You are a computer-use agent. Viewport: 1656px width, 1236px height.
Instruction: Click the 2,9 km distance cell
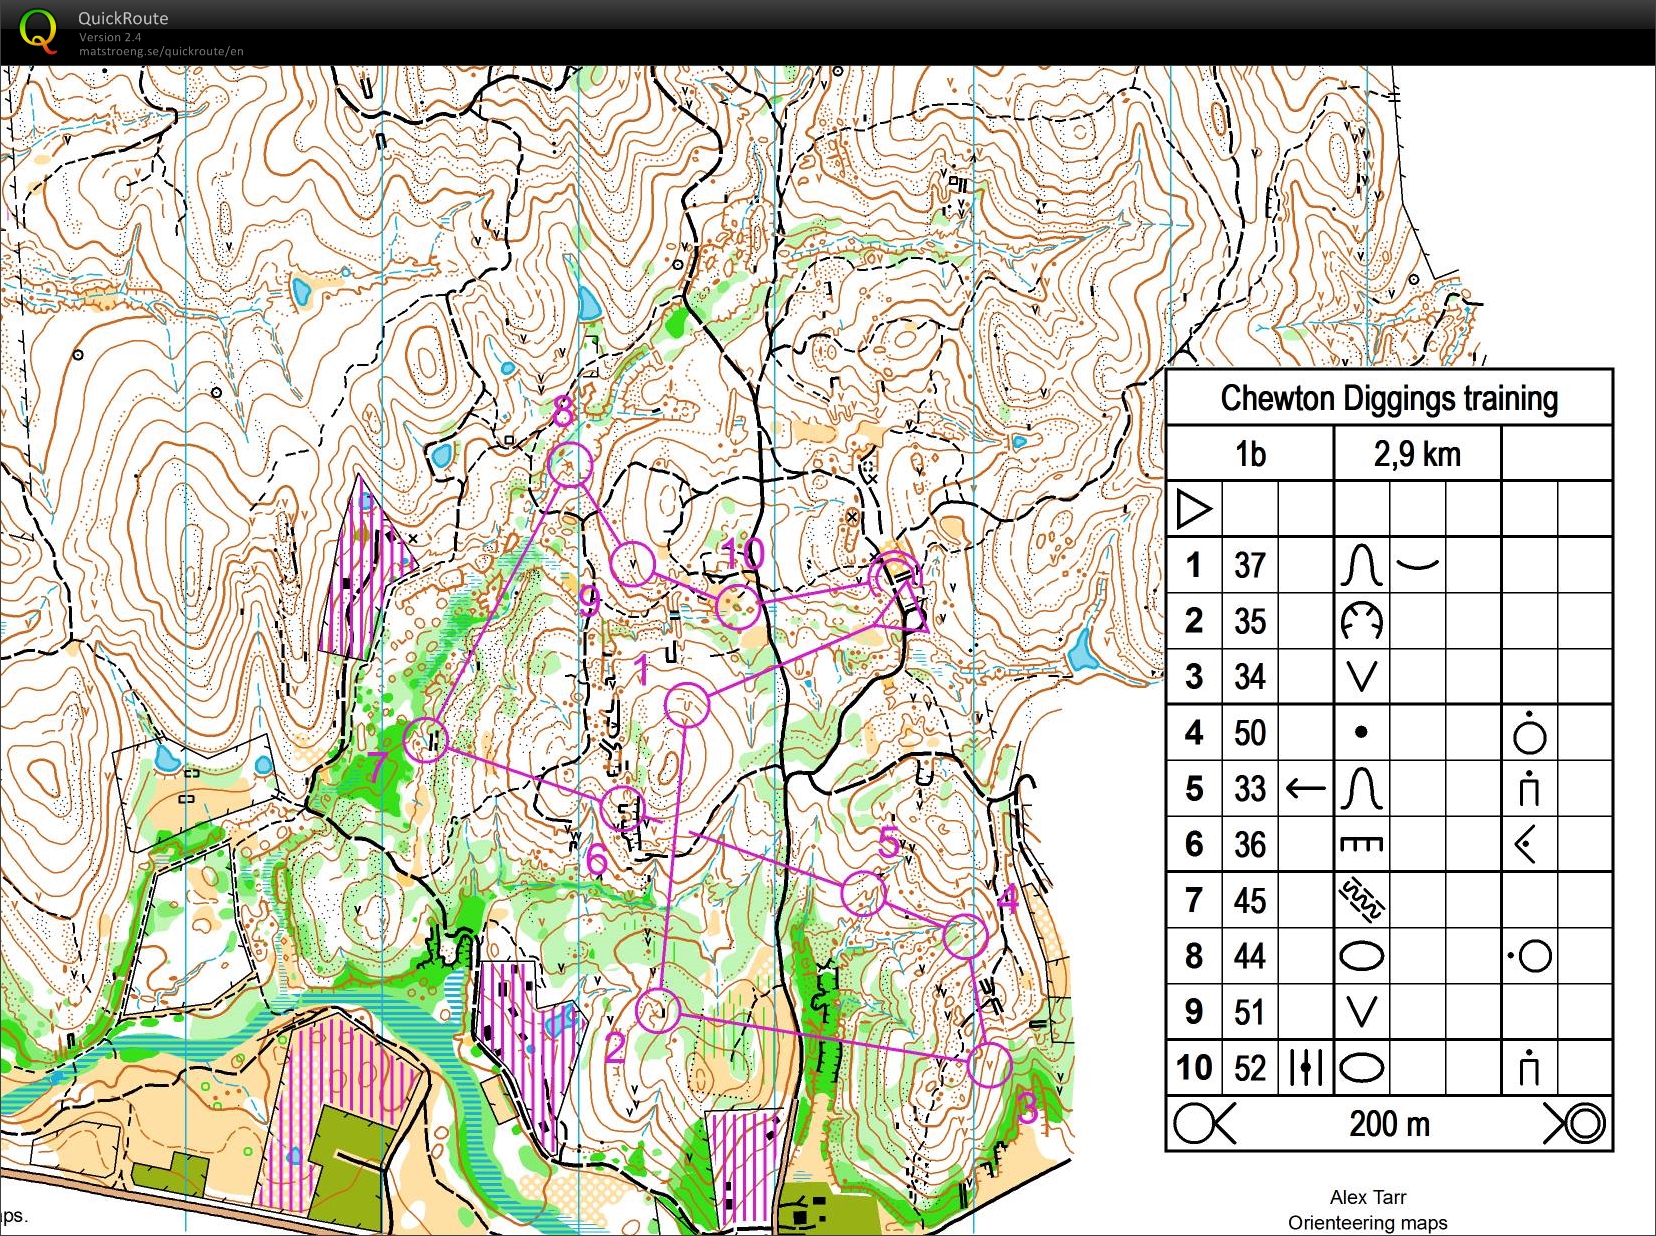[1415, 452]
